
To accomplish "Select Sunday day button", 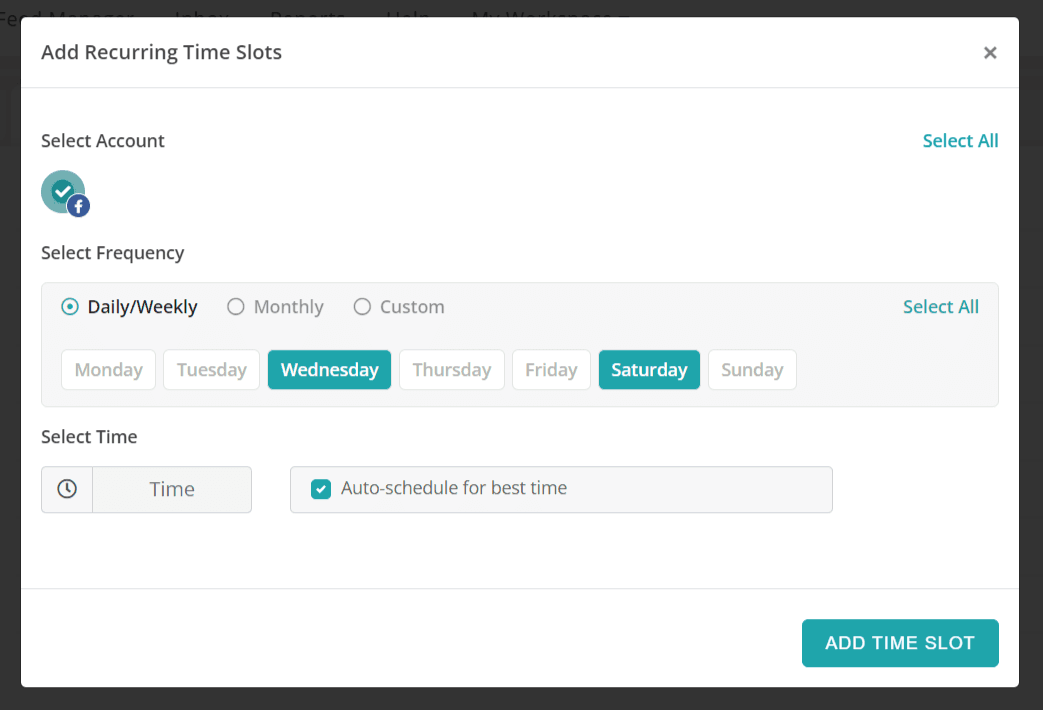I will coord(752,370).
